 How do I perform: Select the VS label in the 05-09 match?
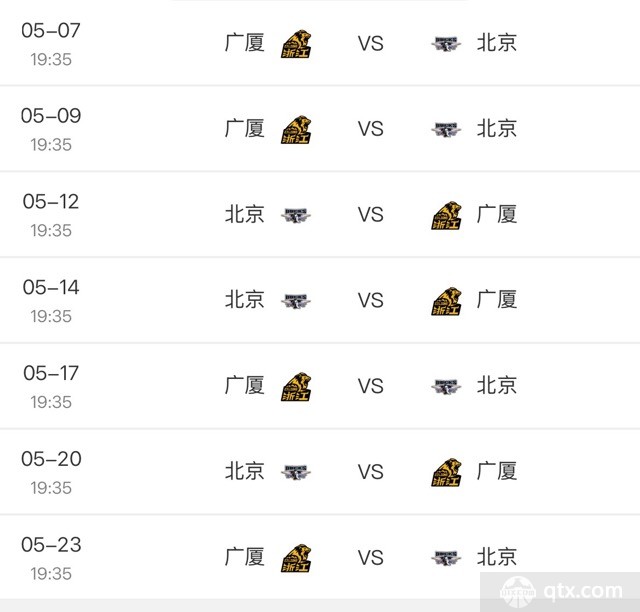coord(371,129)
